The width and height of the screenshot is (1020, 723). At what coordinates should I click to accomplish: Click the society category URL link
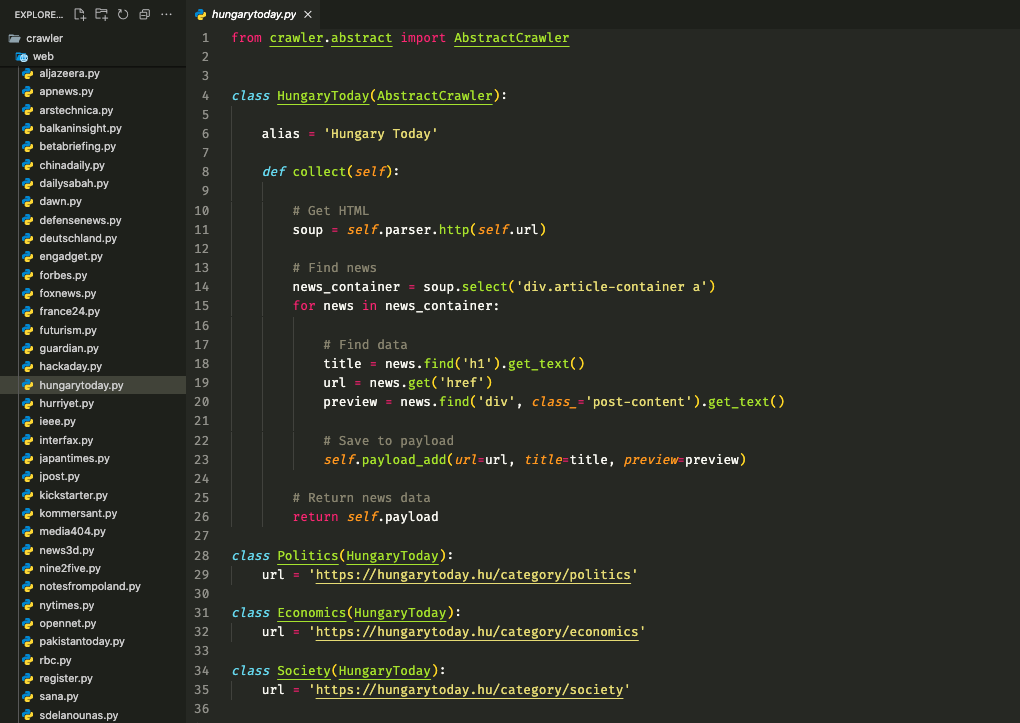coord(469,690)
